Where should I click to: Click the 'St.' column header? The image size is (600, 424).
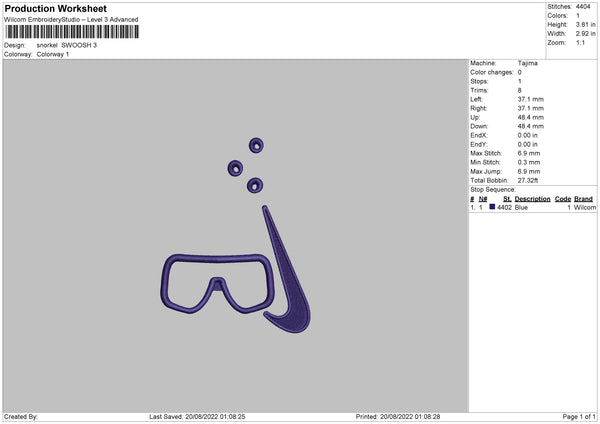[x=507, y=199]
